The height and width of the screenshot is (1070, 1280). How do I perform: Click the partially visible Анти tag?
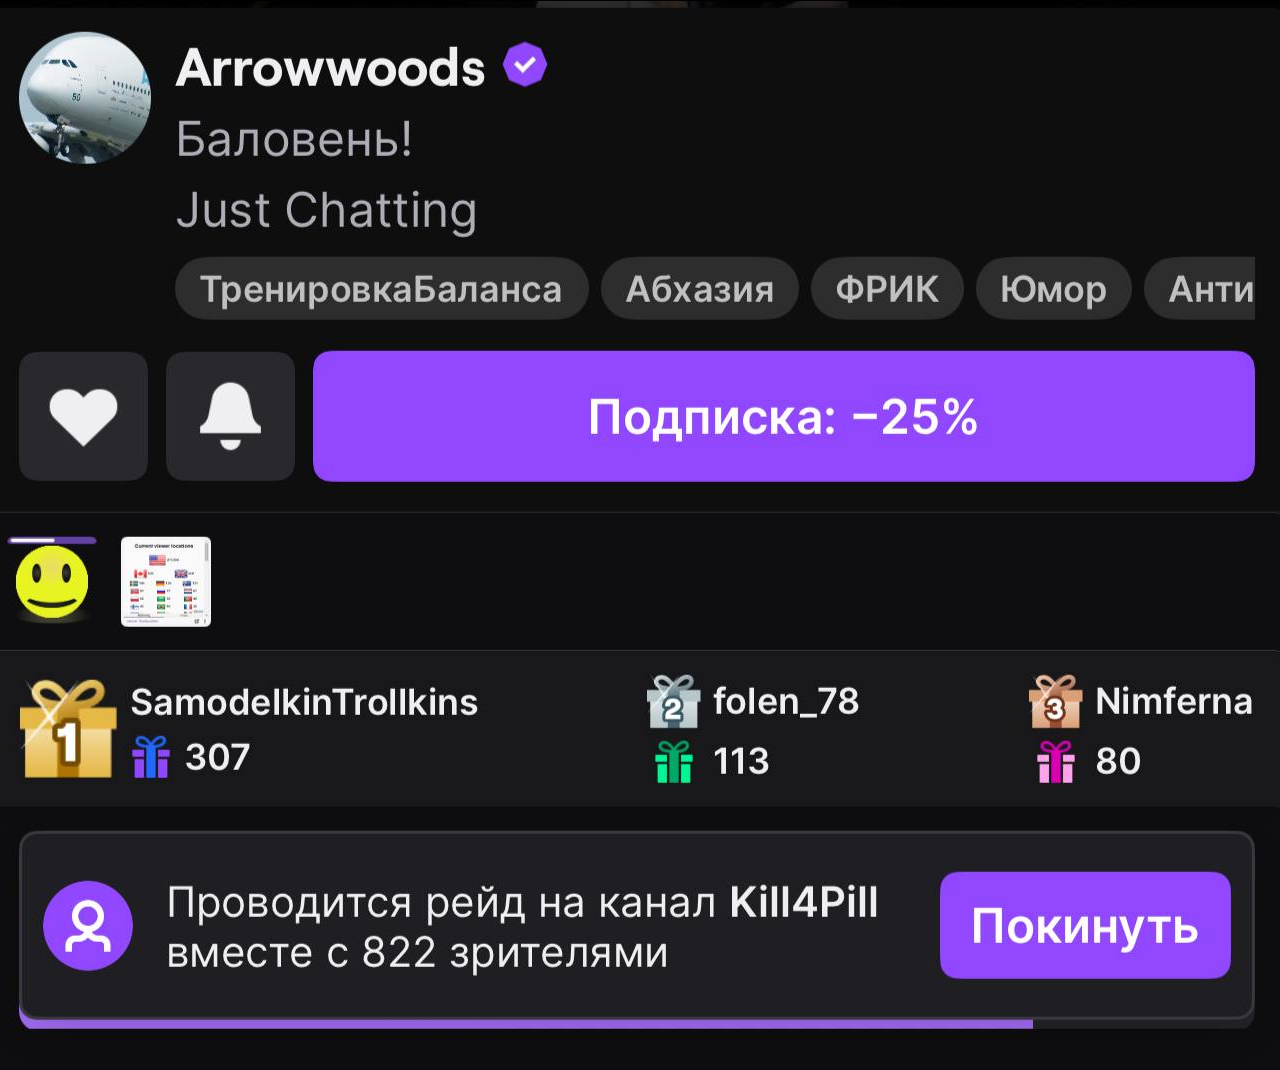click(1200, 289)
